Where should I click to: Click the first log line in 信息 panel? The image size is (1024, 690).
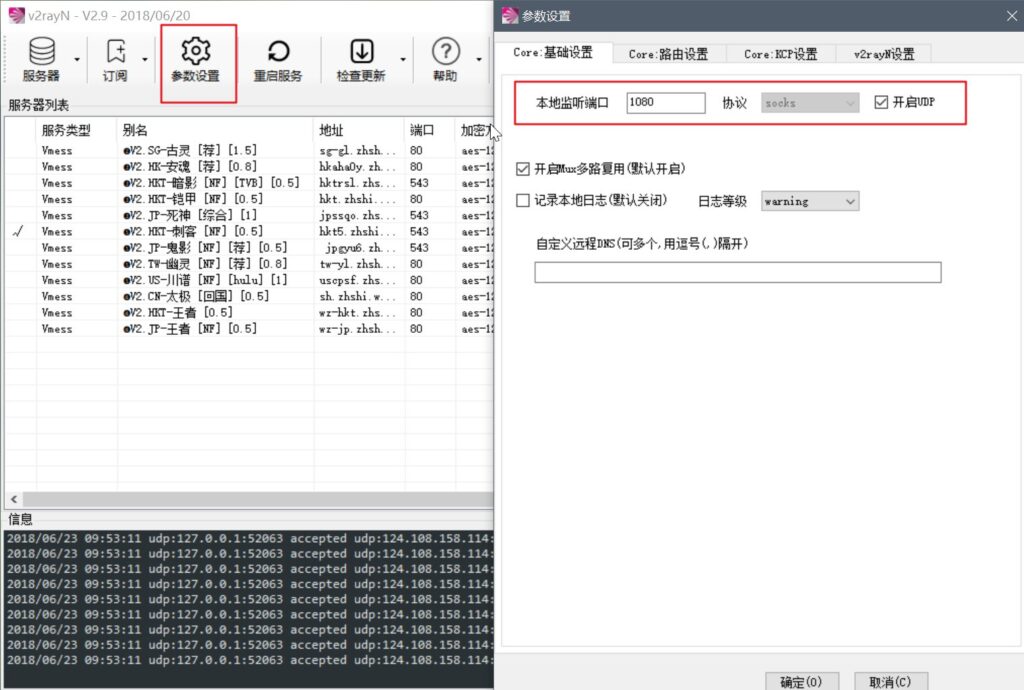(249, 539)
